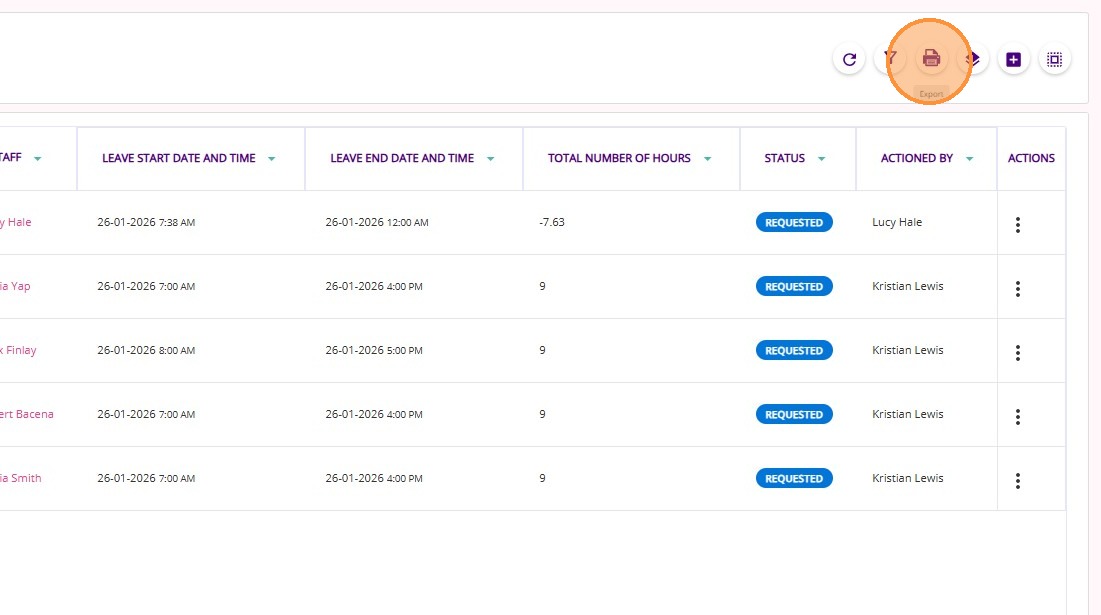The width and height of the screenshot is (1101, 615).
Task: Open the Status column dropdown arrow
Action: click(x=821, y=159)
